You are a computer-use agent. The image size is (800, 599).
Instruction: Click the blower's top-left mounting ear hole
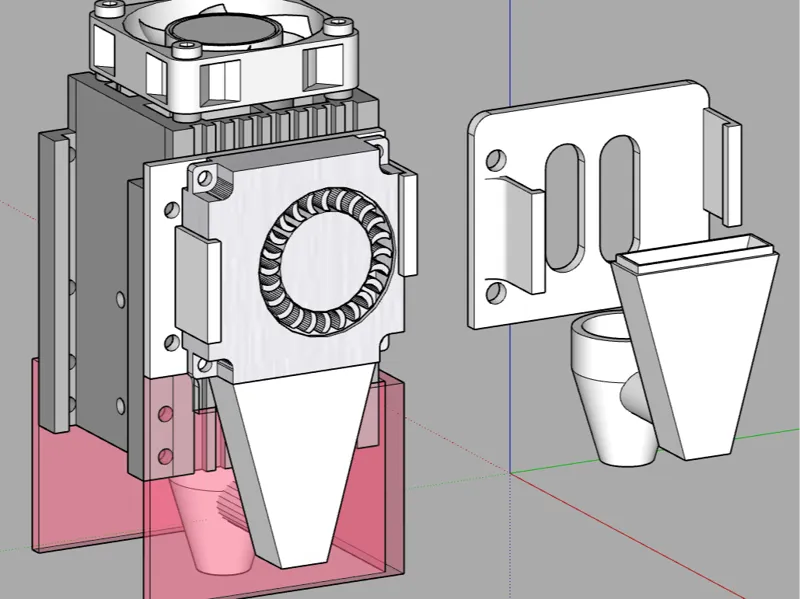204,179
